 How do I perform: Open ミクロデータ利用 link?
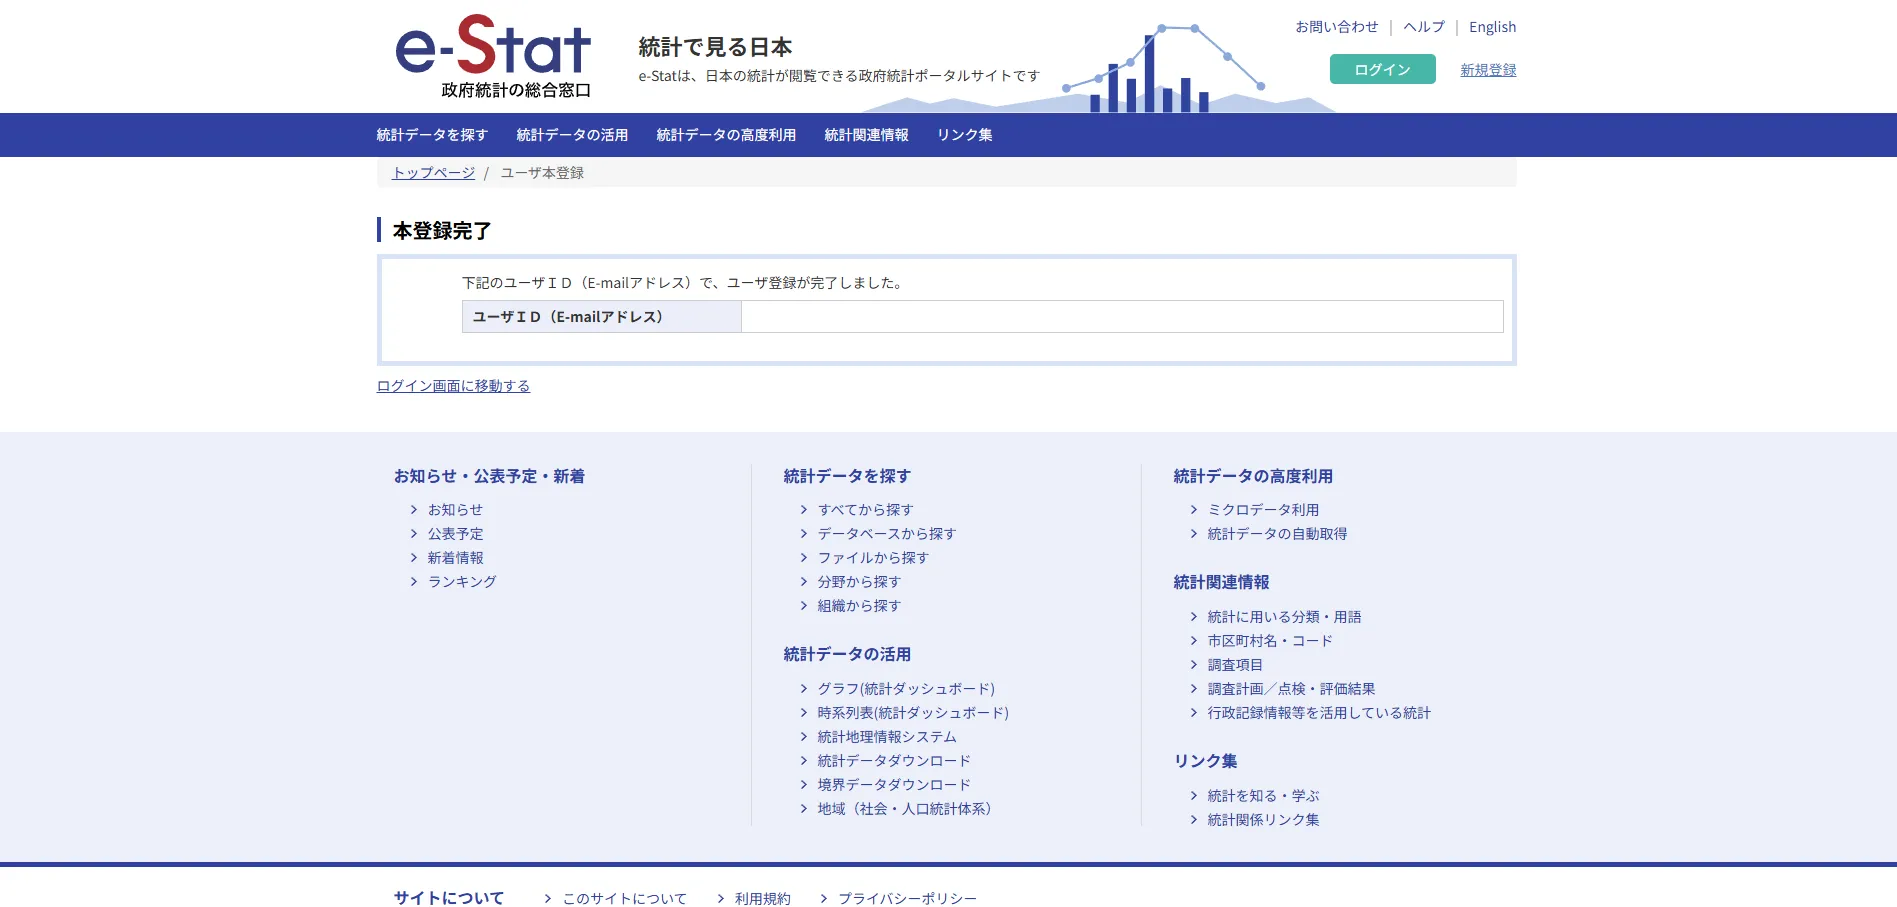tap(1262, 510)
